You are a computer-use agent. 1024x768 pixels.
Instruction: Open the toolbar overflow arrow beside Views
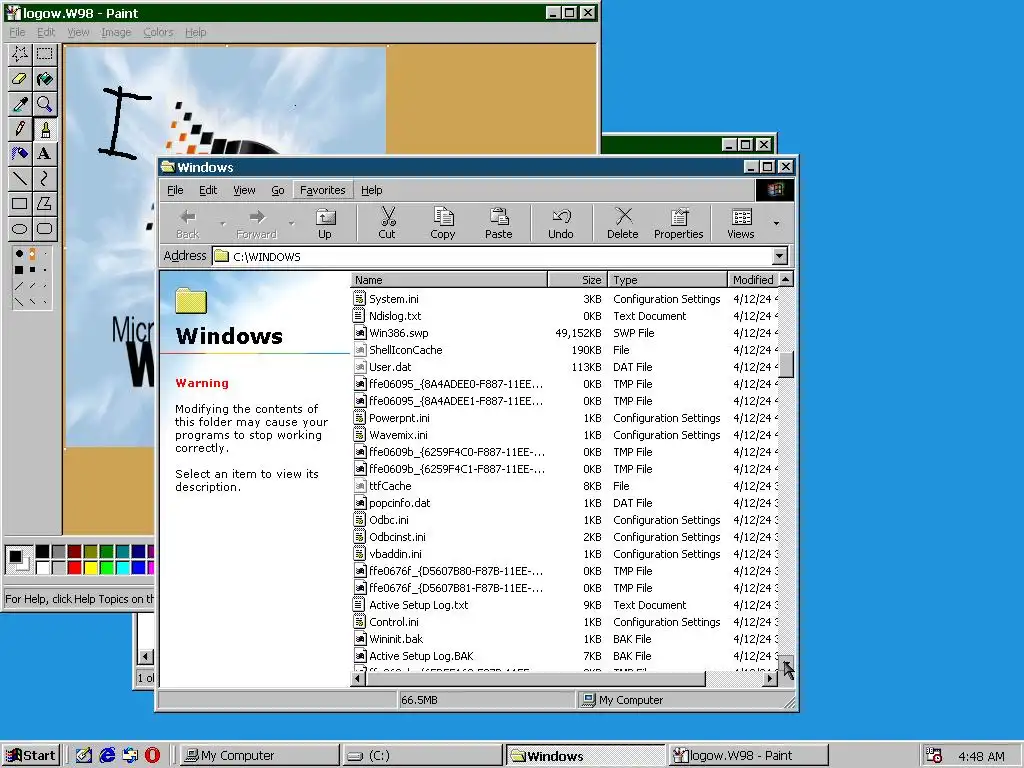point(776,223)
